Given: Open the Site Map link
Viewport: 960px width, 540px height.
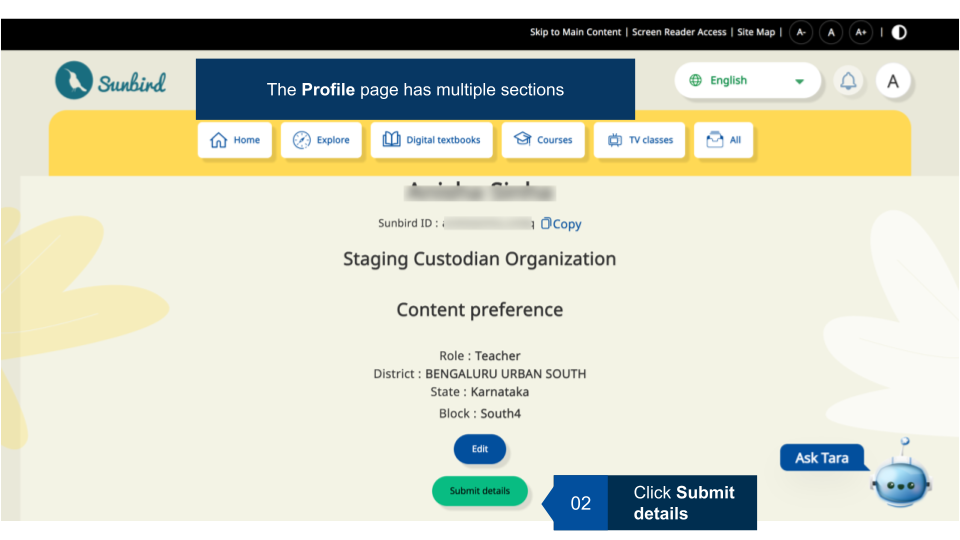Looking at the screenshot, I should pos(756,32).
